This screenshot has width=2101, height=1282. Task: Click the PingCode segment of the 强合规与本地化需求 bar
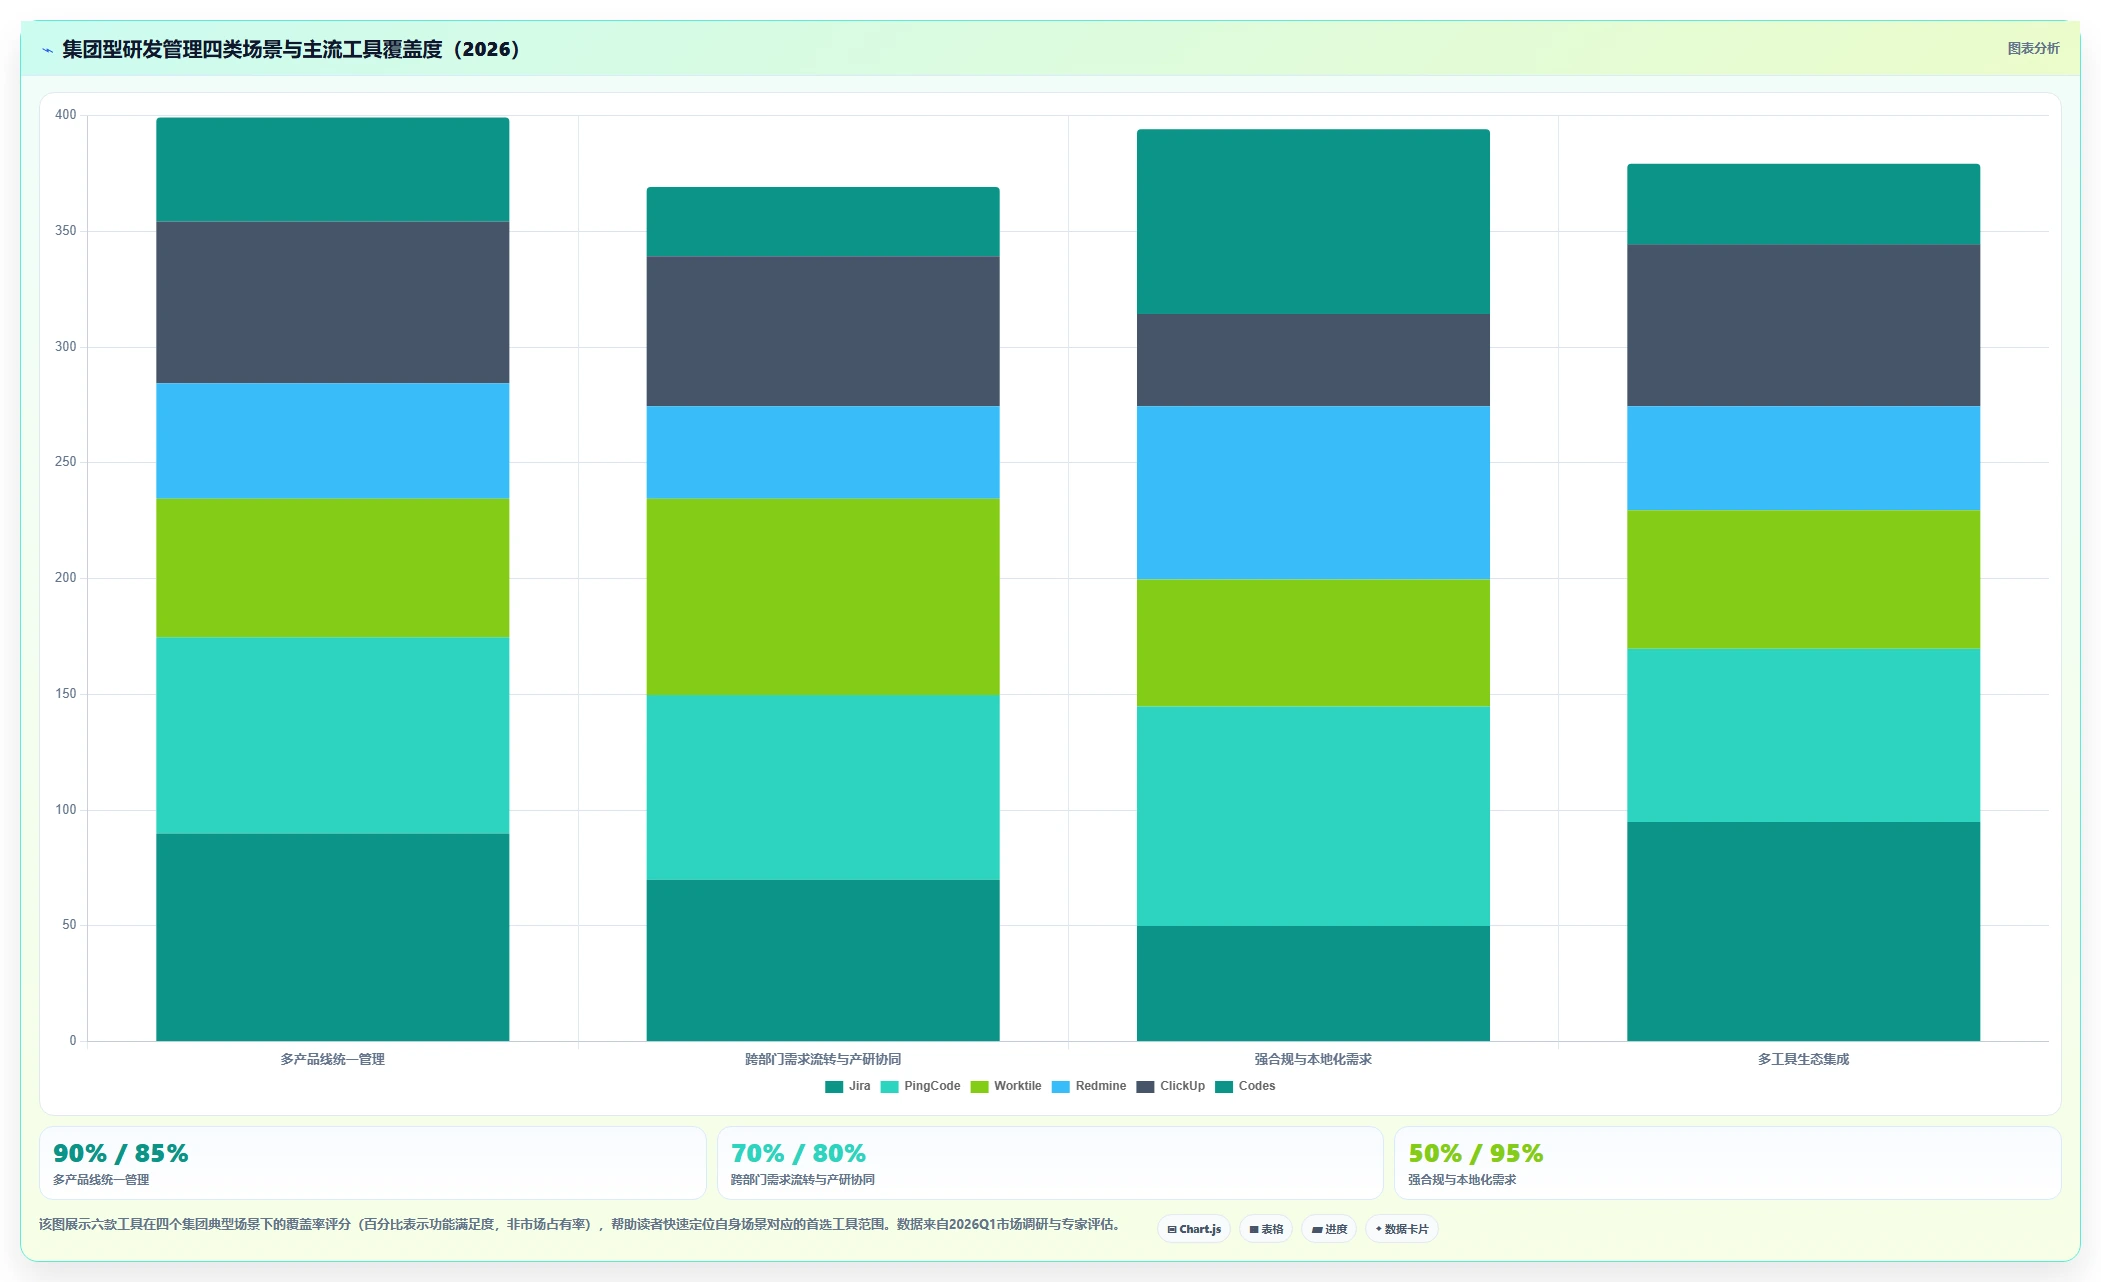pyautogui.click(x=1313, y=816)
